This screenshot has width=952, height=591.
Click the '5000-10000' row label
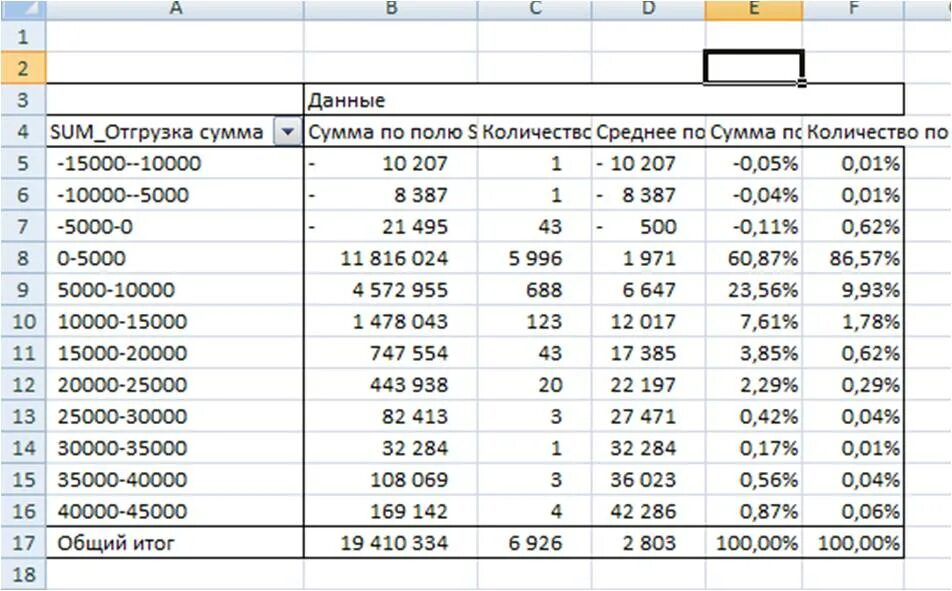(175, 289)
